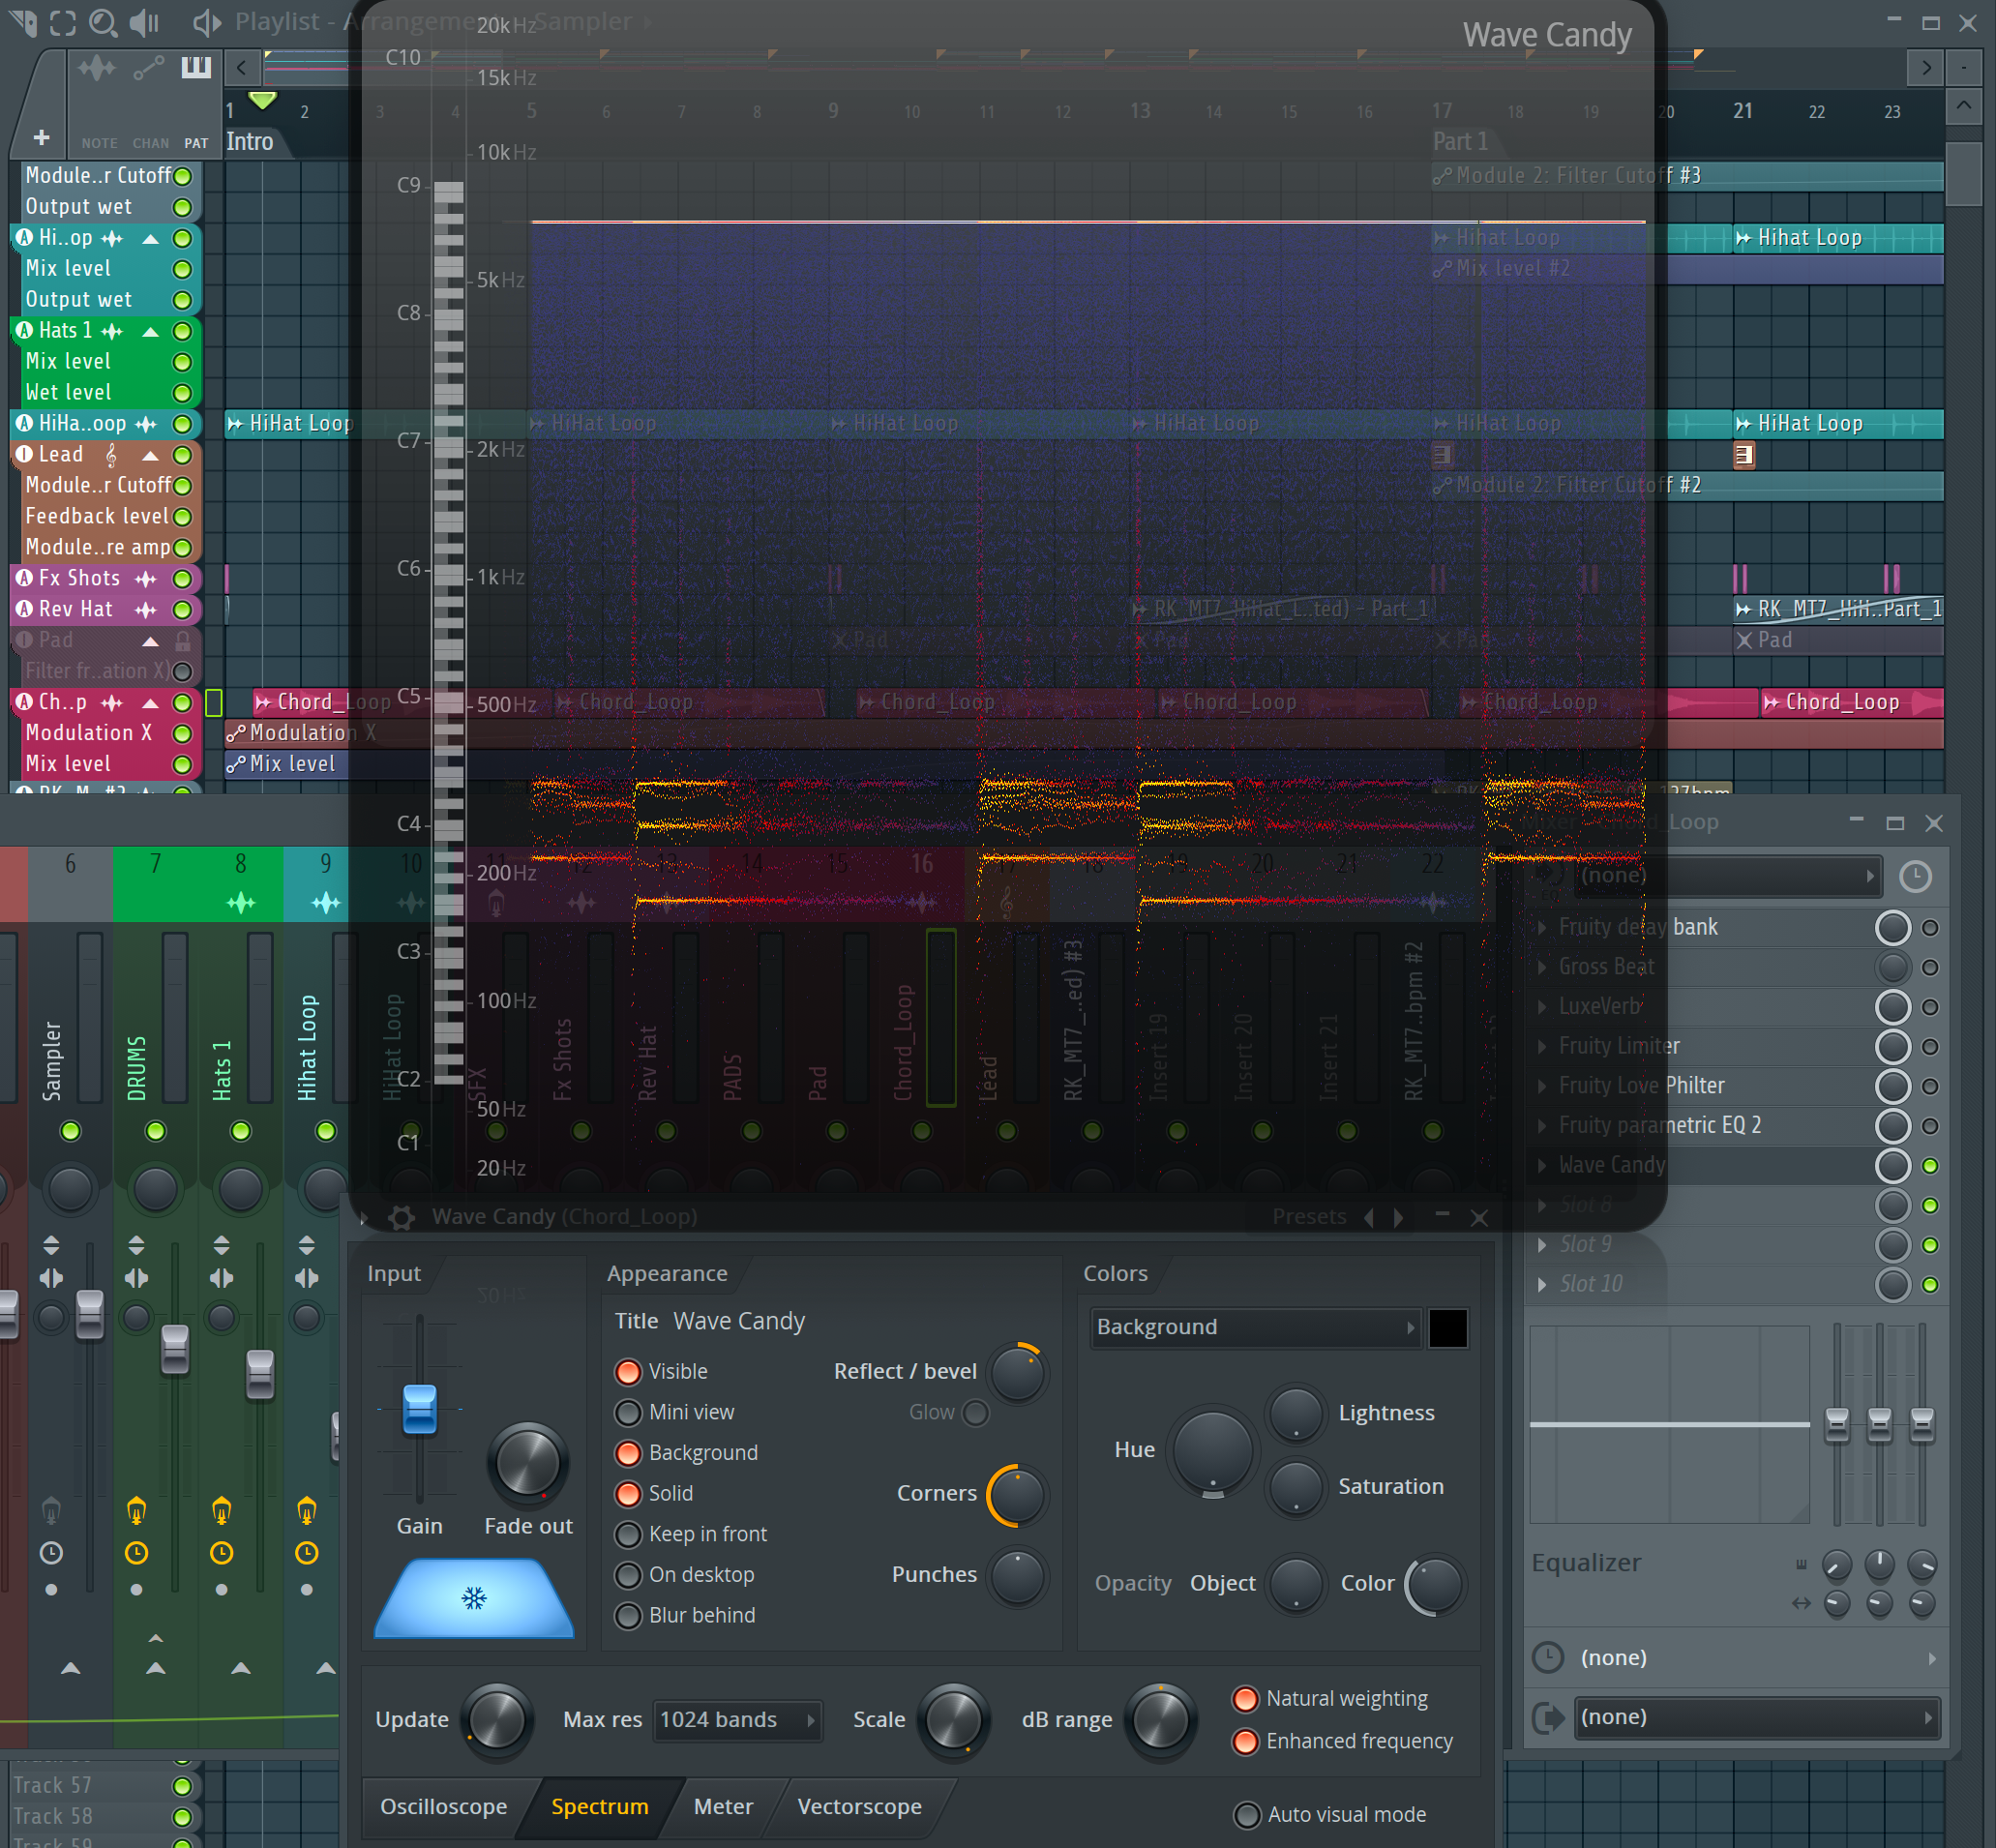Switch to the Meter tab
1996x1848 pixels.
pos(723,1807)
